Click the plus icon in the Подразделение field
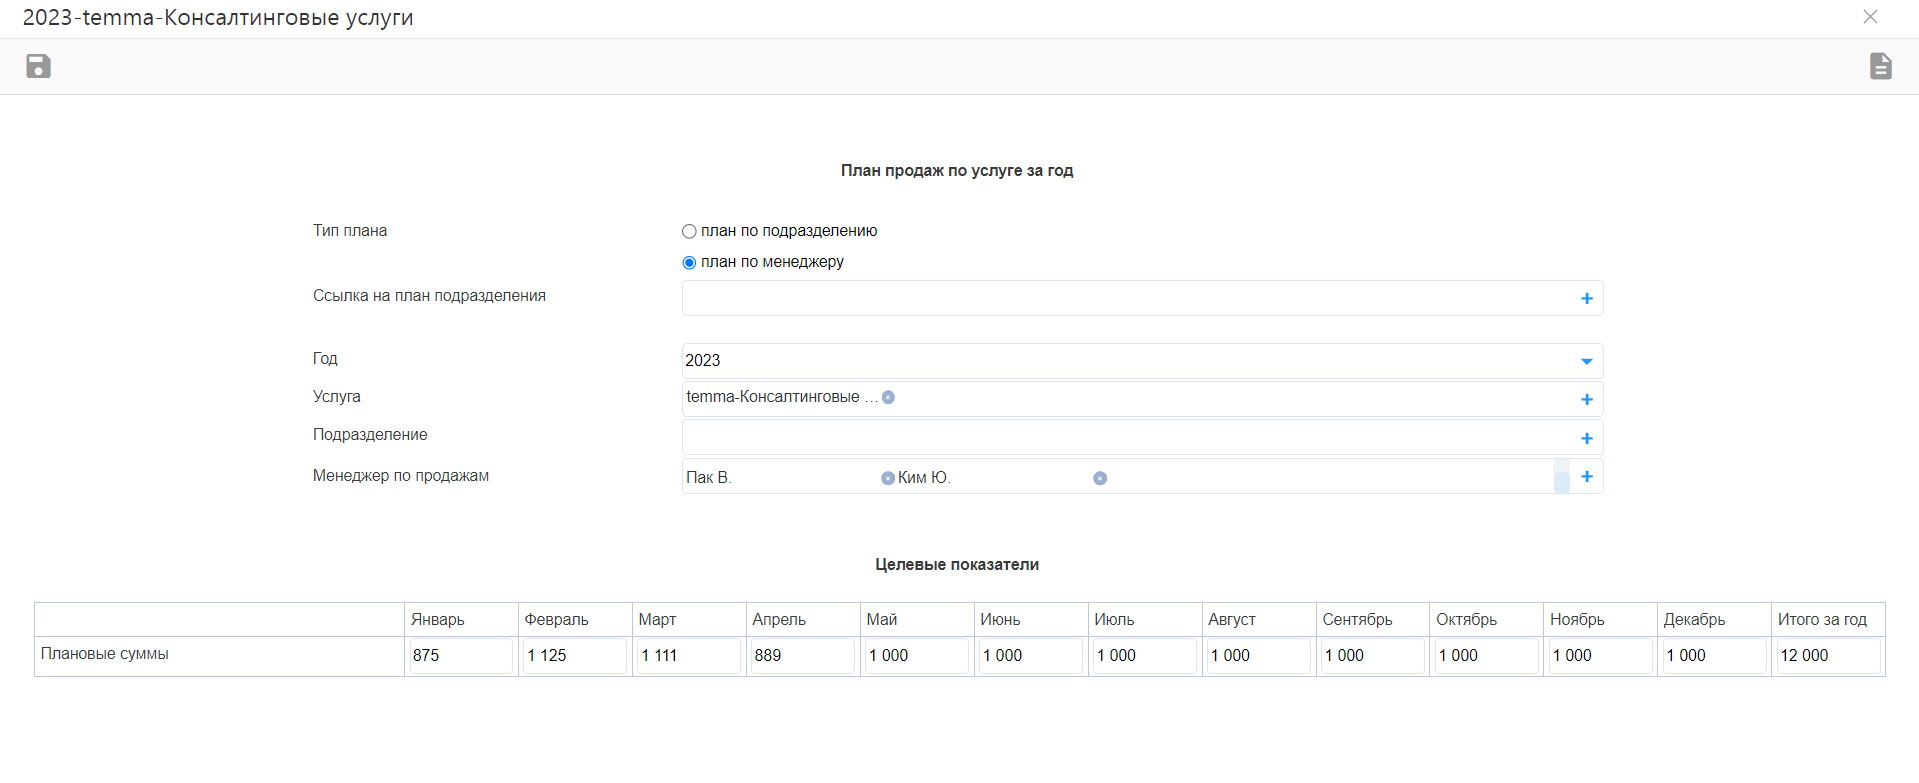The height and width of the screenshot is (783, 1919). tap(1586, 438)
